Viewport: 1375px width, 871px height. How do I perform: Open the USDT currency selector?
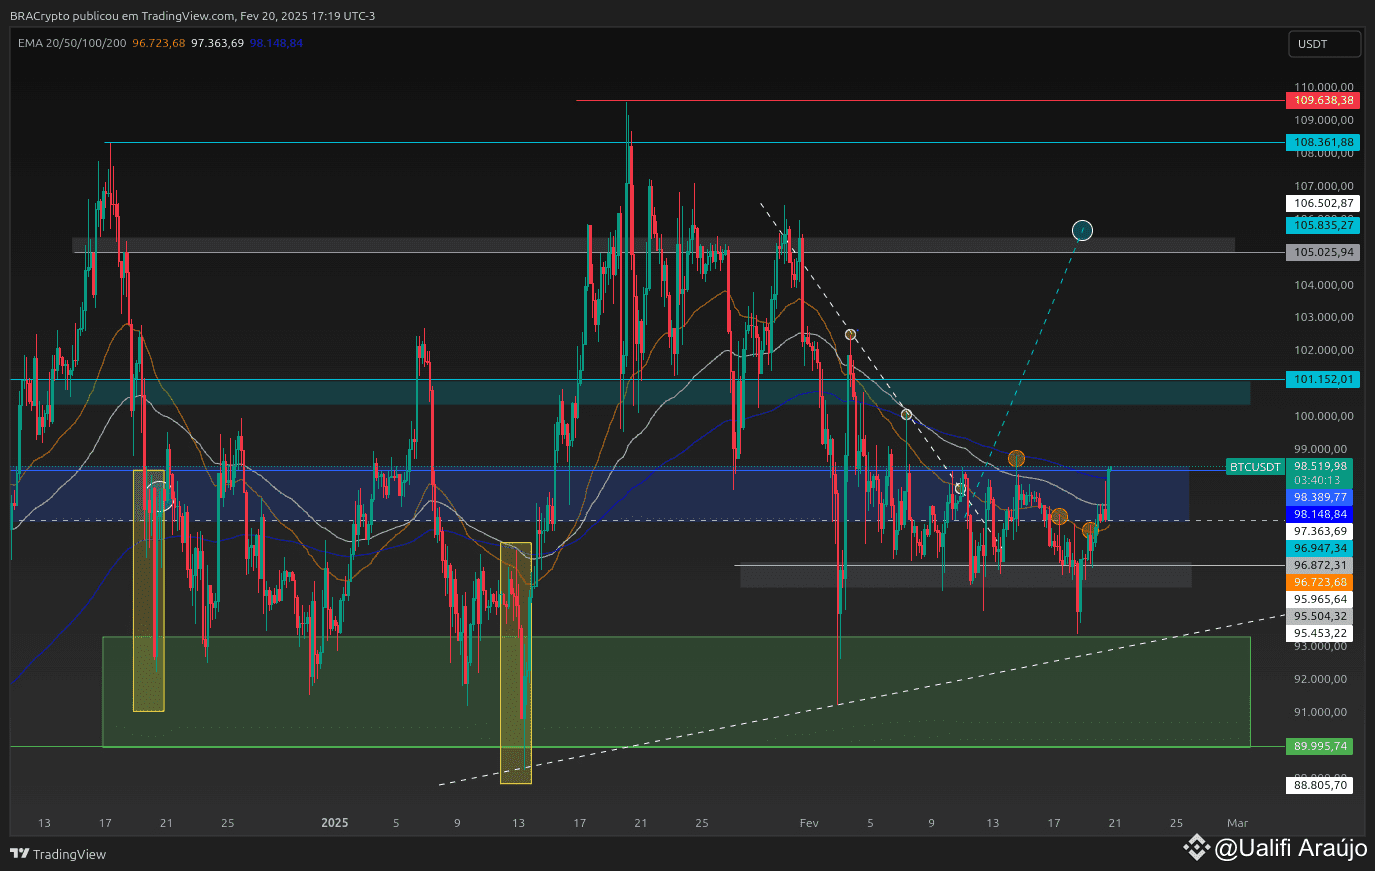(x=1324, y=44)
